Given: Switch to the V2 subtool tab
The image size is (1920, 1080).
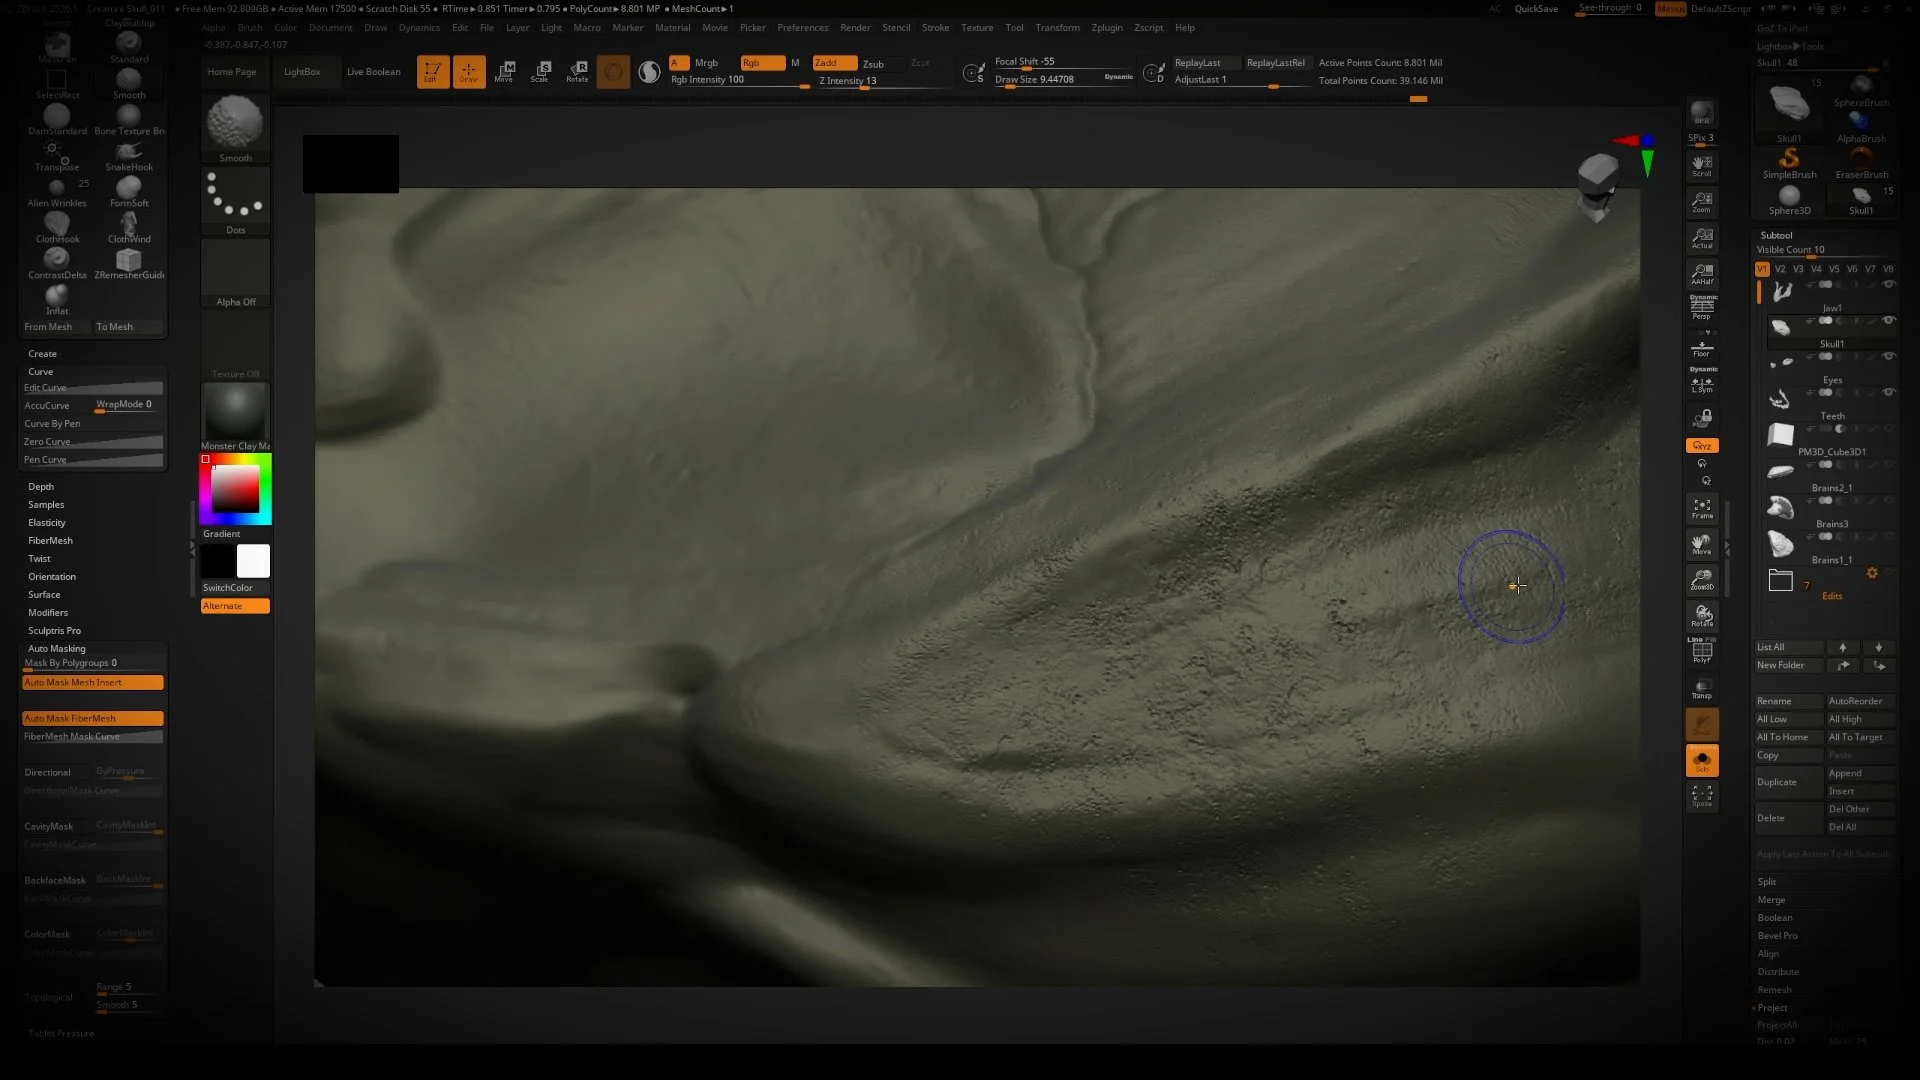Looking at the screenshot, I should click(1780, 268).
